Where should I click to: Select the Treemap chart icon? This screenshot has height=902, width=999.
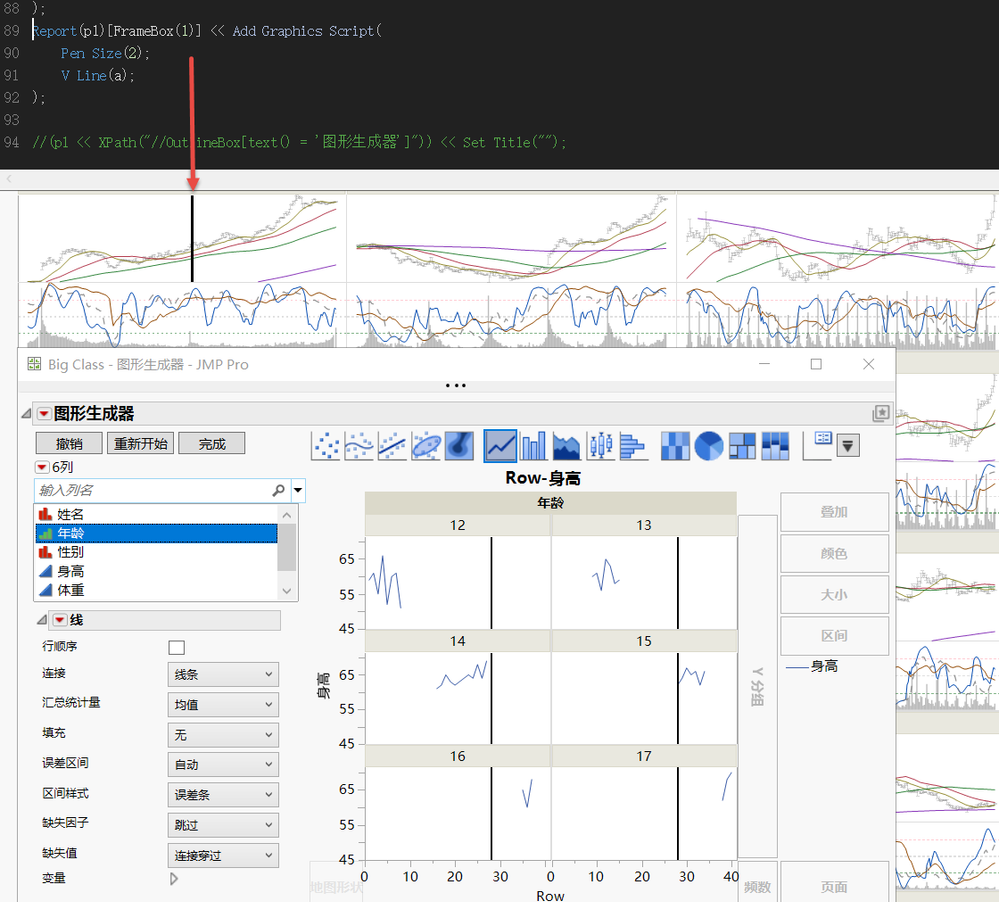(742, 445)
